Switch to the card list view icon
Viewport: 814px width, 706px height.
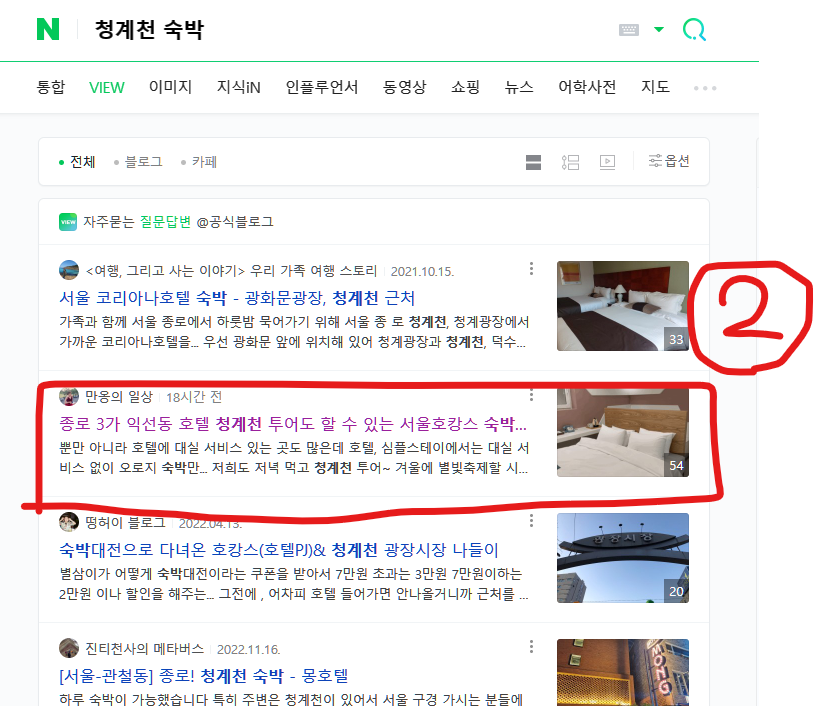(x=533, y=162)
